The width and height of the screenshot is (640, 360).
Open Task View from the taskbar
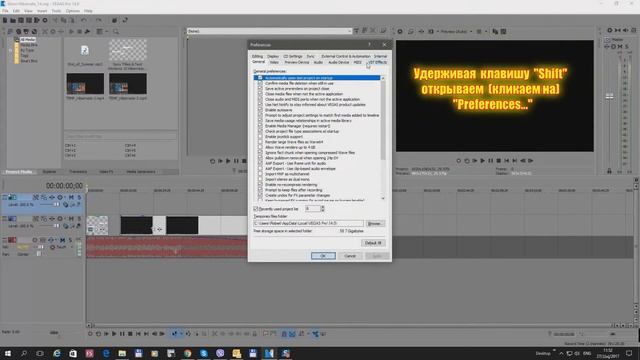click(x=40, y=353)
